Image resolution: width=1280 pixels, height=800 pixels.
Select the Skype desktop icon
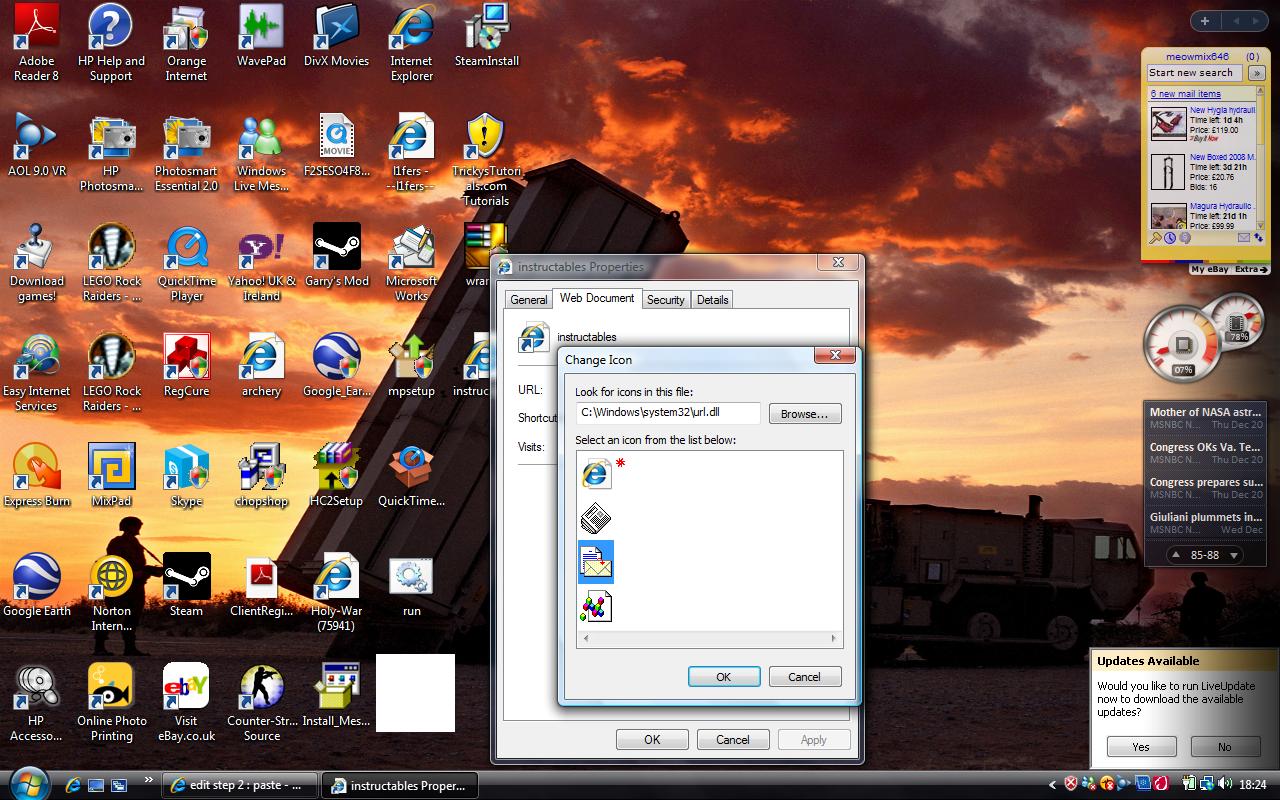point(186,476)
